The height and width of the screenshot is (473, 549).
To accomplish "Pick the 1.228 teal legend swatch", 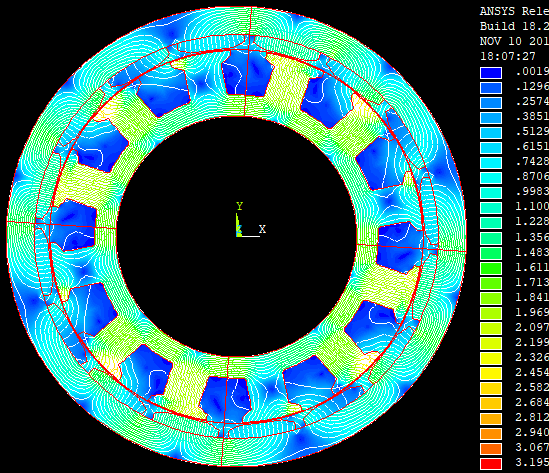I will tap(491, 223).
